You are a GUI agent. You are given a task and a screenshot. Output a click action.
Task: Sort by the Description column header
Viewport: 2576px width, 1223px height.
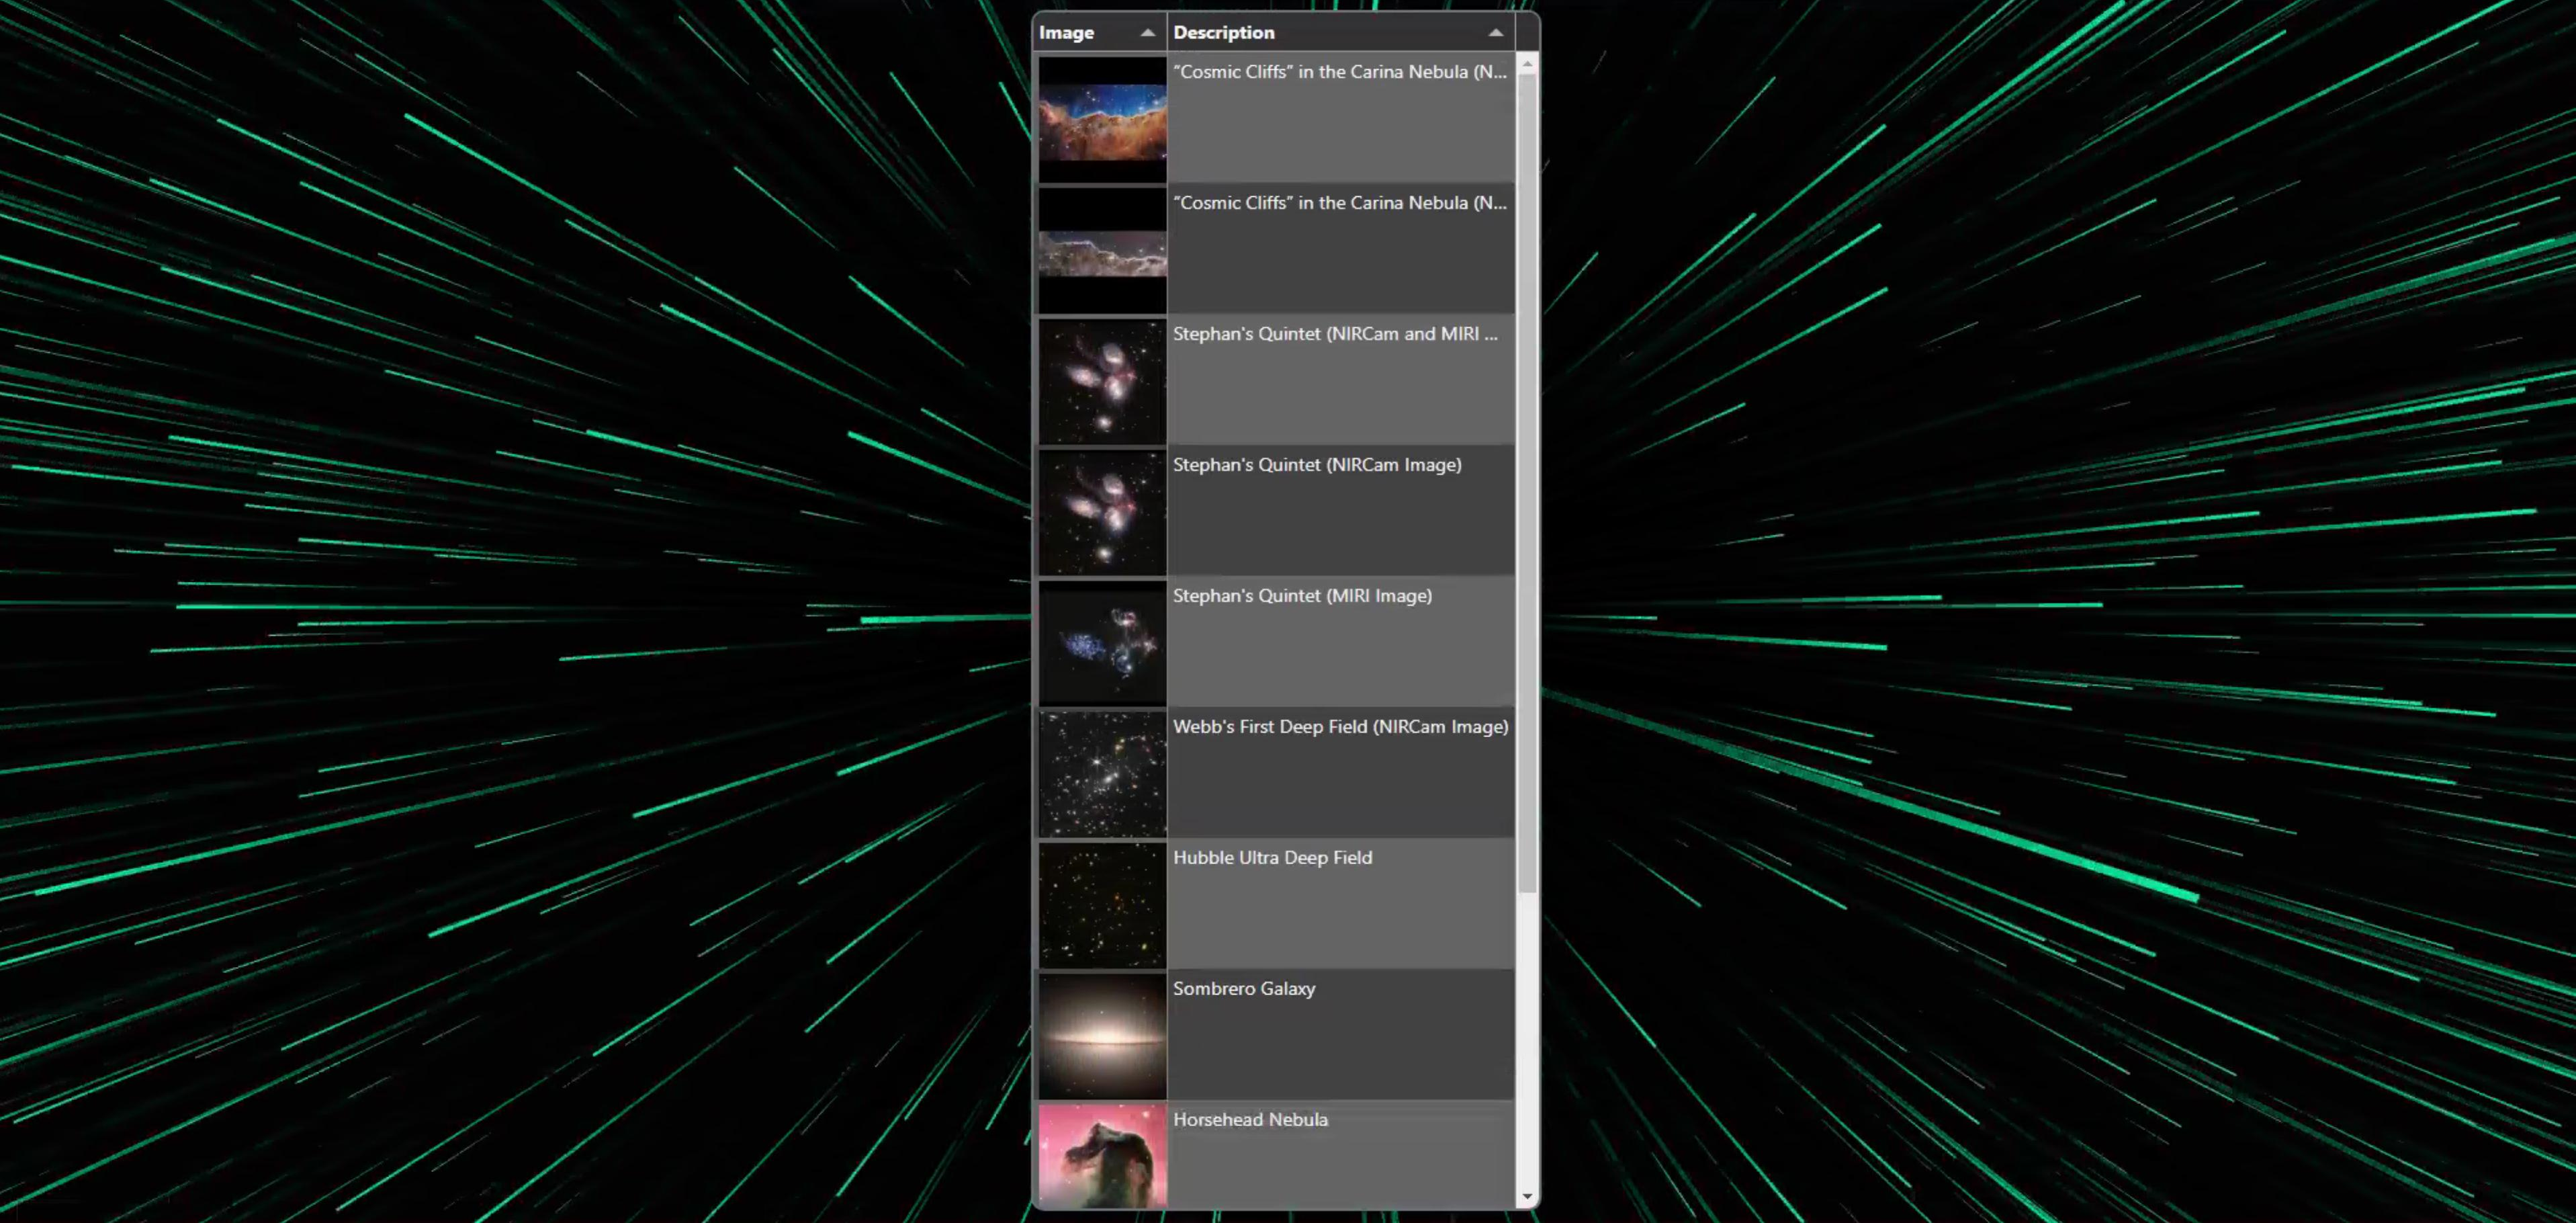tap(1340, 32)
